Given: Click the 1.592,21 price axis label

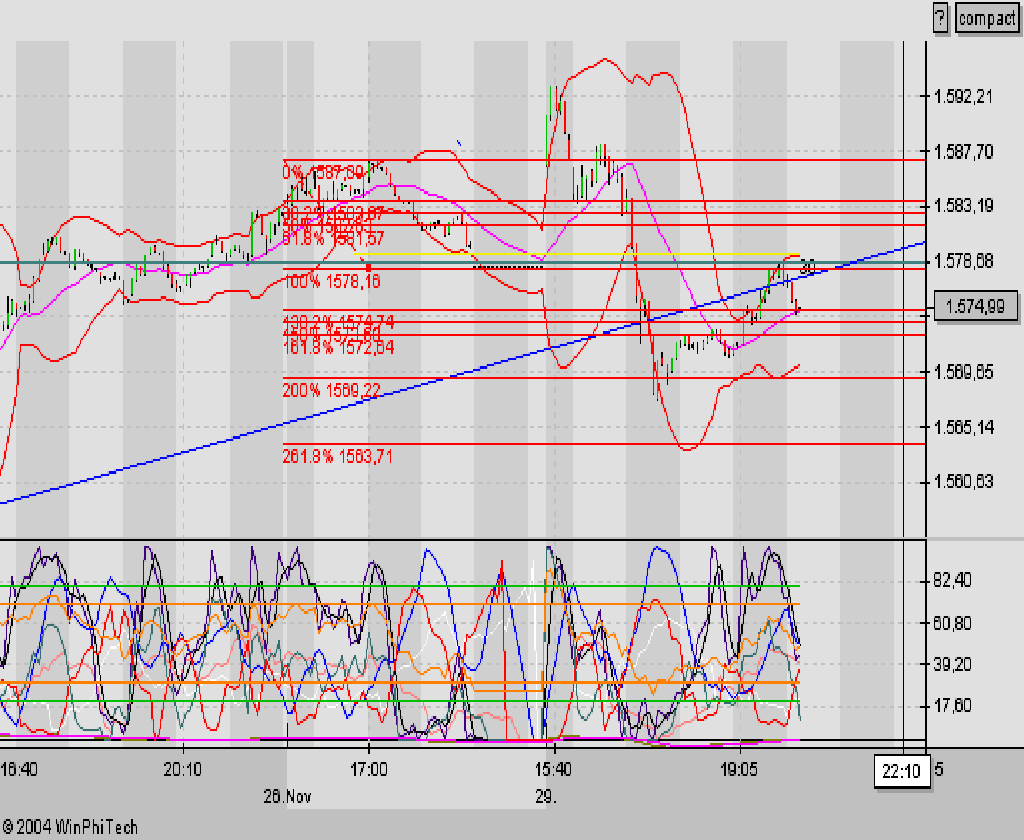Looking at the screenshot, I should click(x=964, y=97).
